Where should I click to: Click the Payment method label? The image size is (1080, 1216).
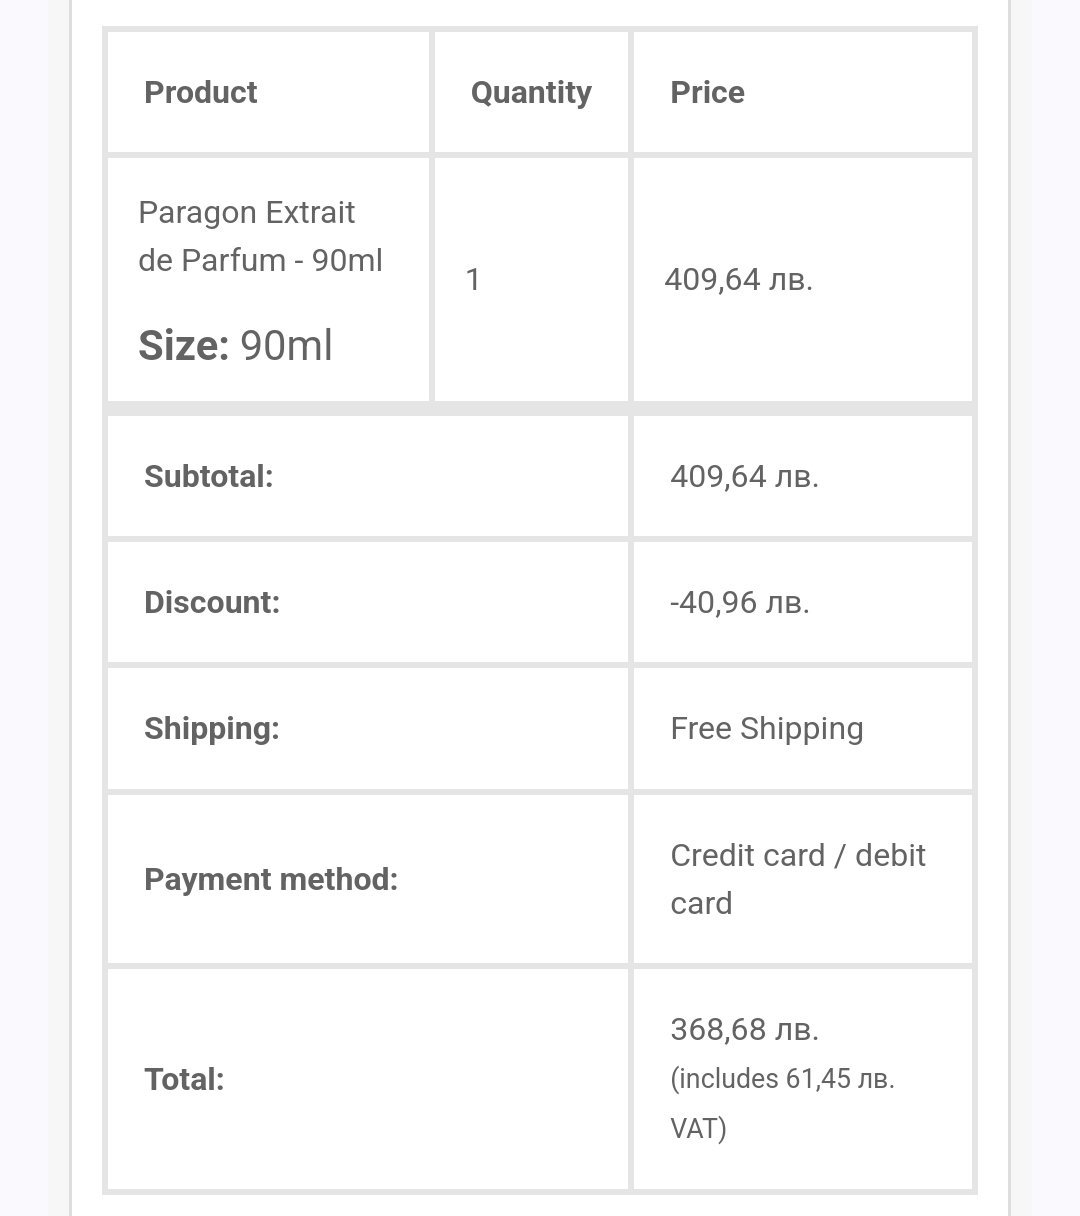pyautogui.click(x=270, y=879)
